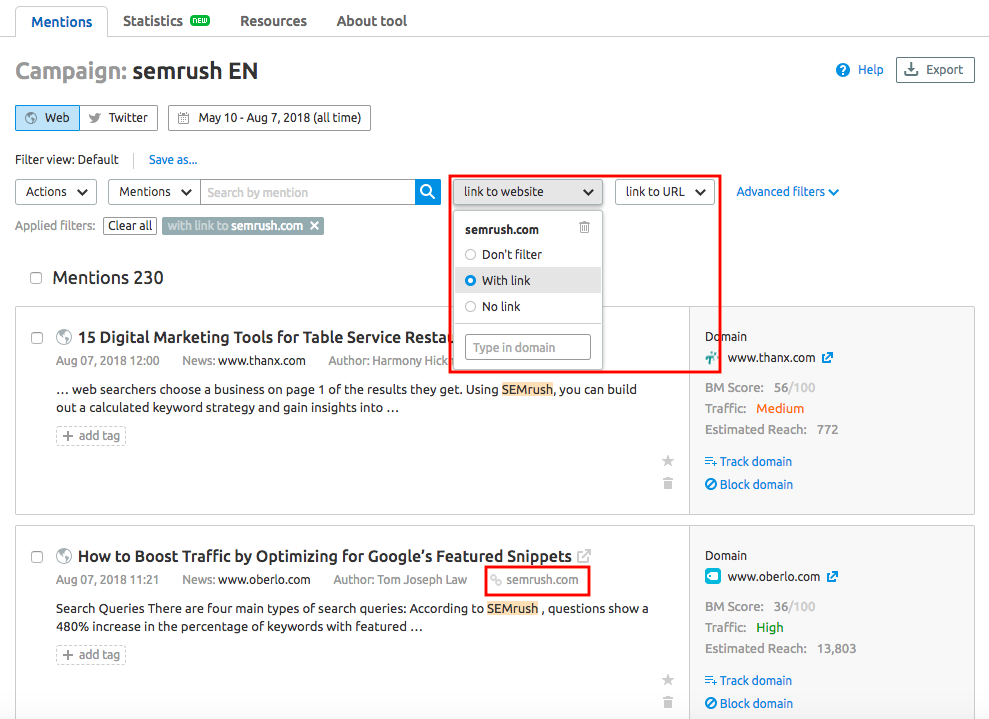This screenshot has width=989, height=719.
Task: Open www.oberlo.com domain external link icon
Action: [833, 576]
